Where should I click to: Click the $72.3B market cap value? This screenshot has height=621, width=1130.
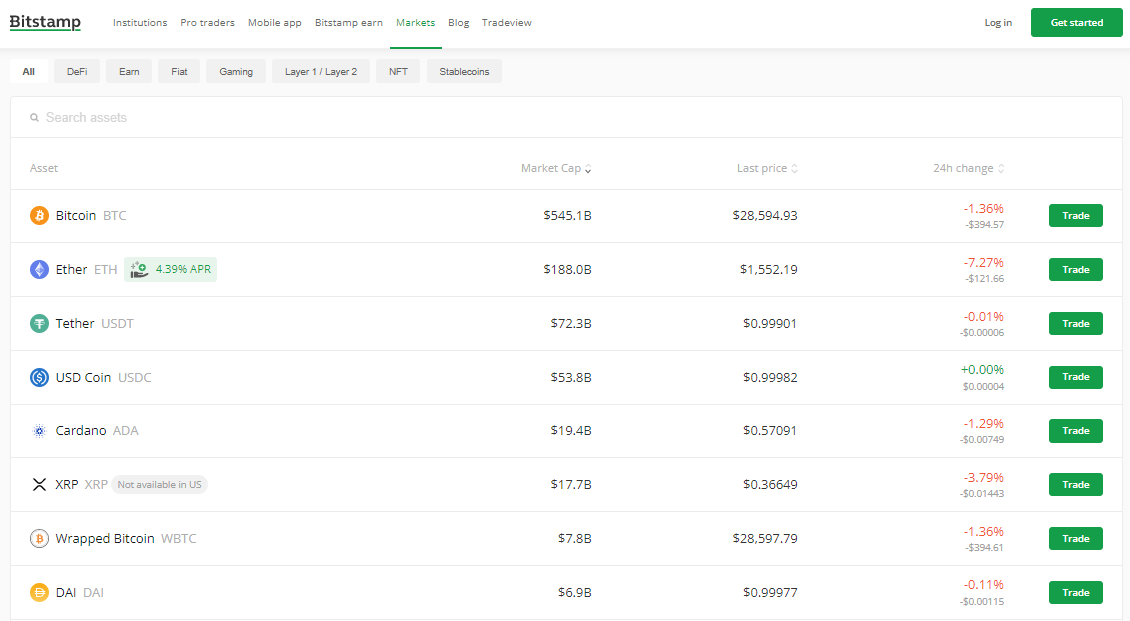tap(571, 323)
